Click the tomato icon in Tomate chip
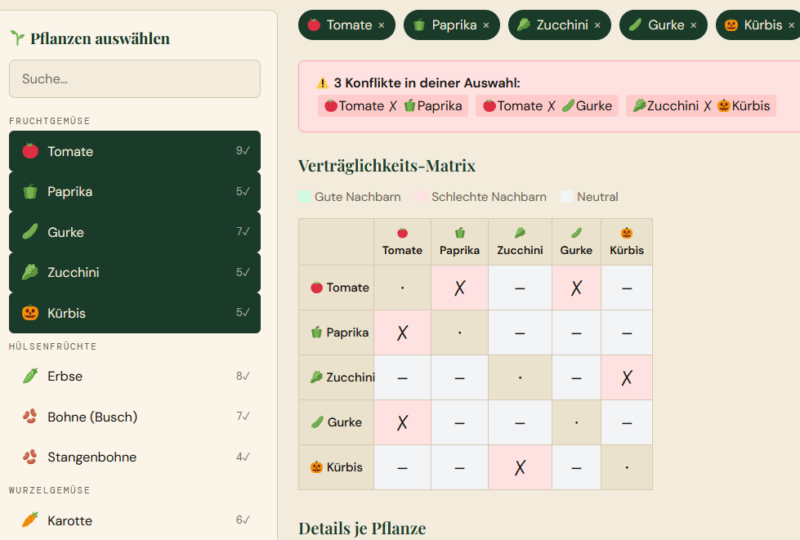This screenshot has height=540, width=800. 314,25
